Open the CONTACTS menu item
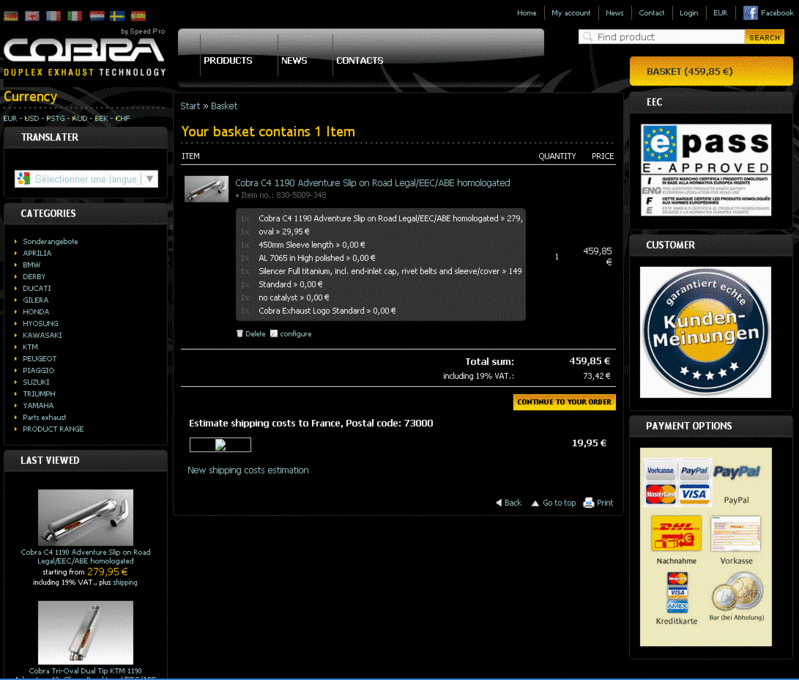Viewport: 799px width, 680px height. tap(360, 60)
